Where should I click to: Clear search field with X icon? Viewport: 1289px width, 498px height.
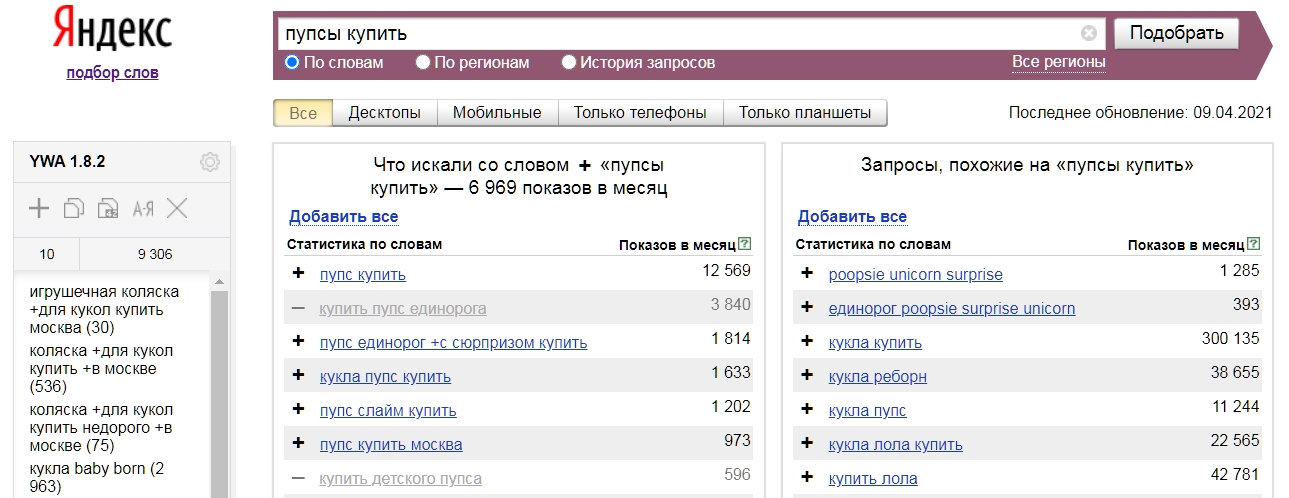coord(1089,33)
